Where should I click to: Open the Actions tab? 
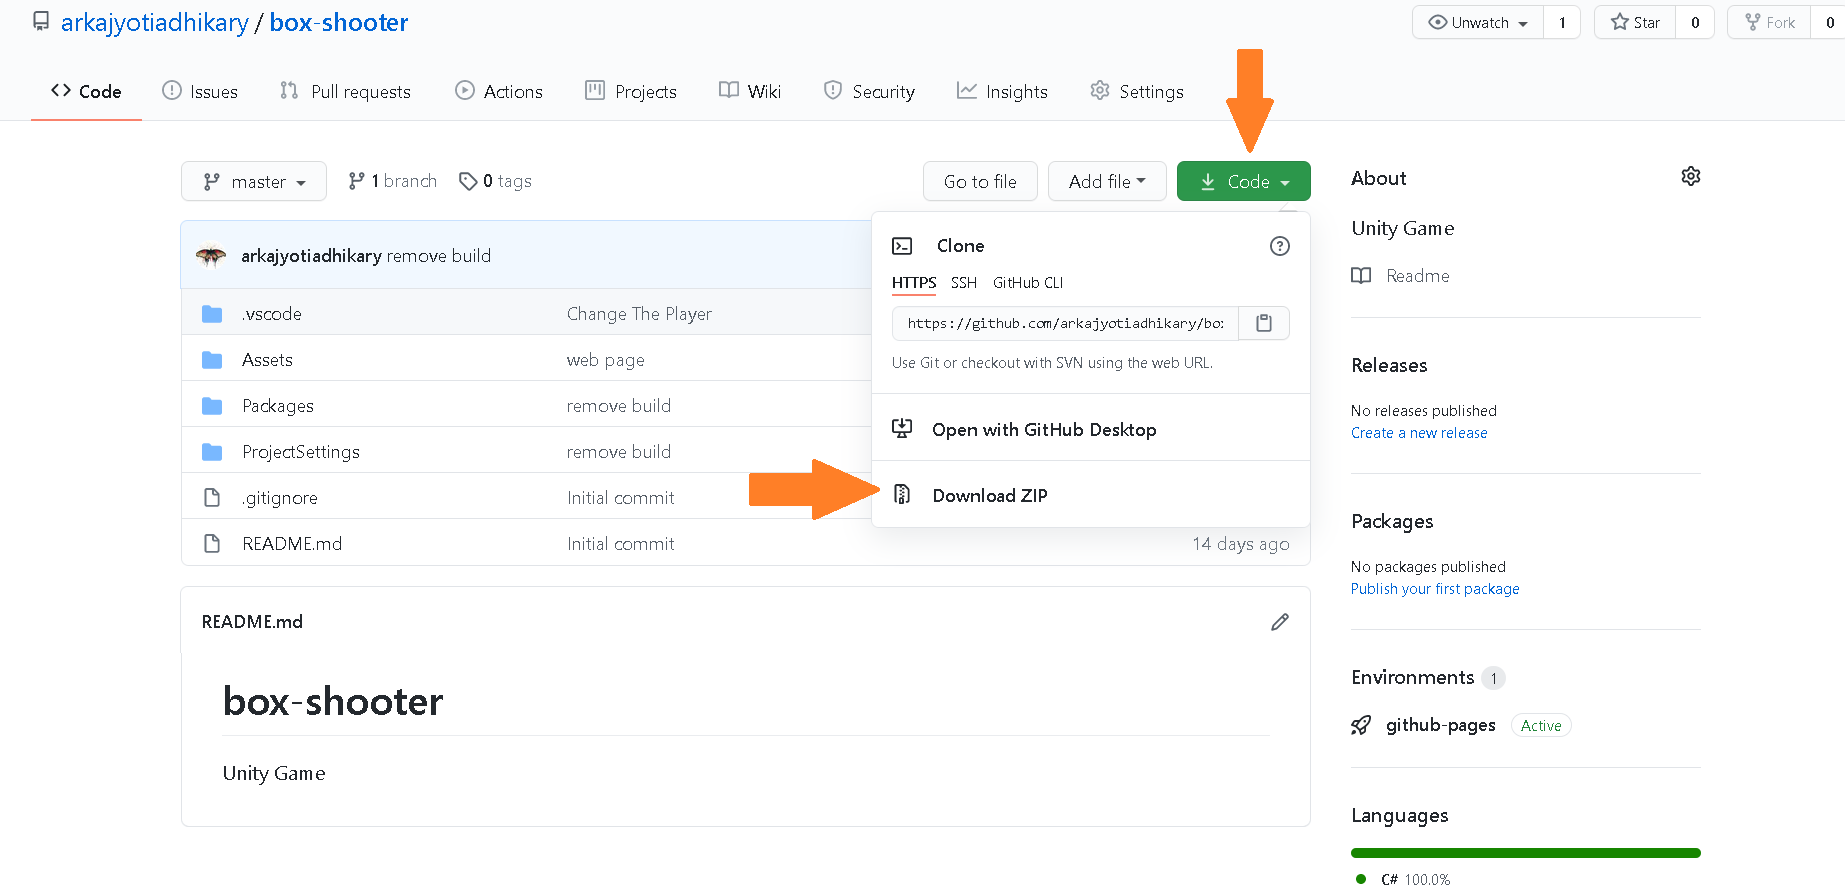click(x=499, y=91)
